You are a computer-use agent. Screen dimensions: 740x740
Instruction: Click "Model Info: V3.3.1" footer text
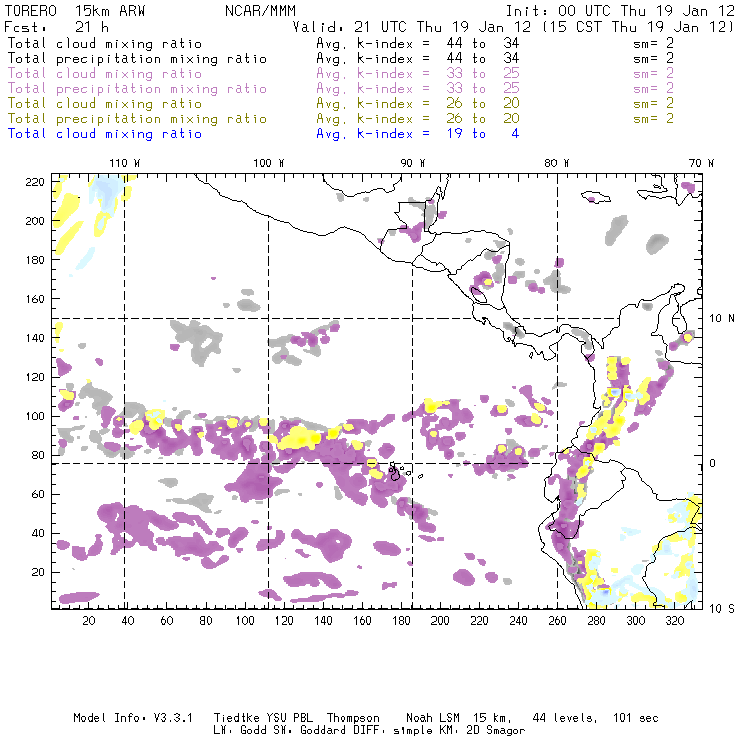(x=133, y=718)
